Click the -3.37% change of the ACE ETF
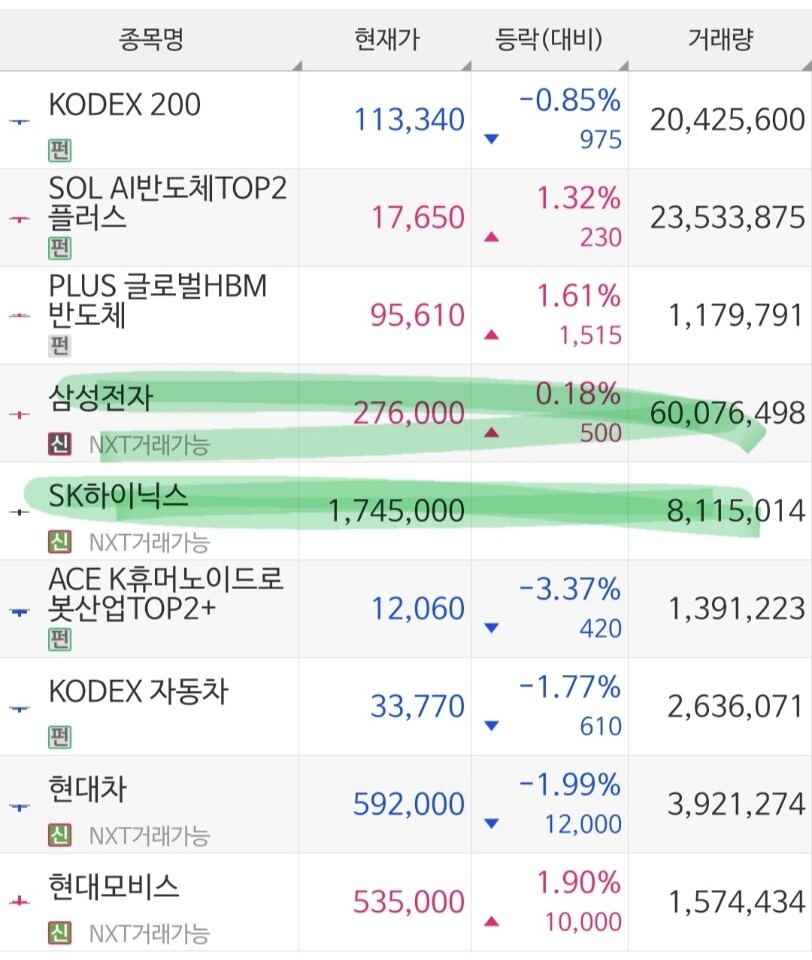 coord(570,590)
